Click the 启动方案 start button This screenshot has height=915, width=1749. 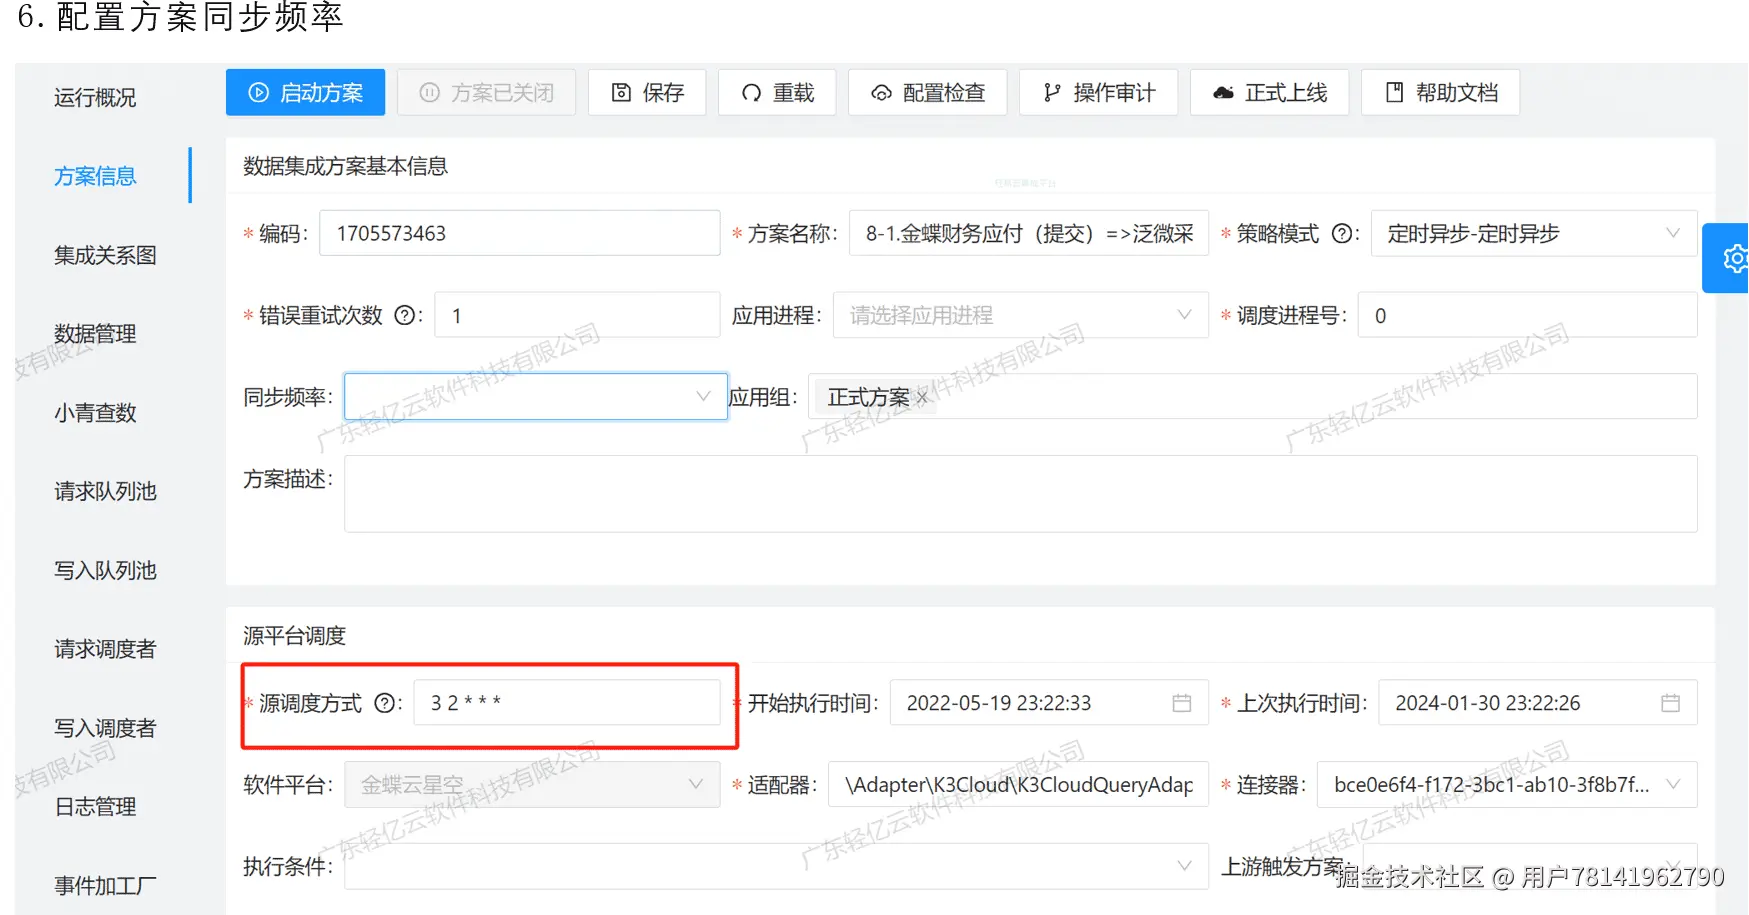click(305, 93)
